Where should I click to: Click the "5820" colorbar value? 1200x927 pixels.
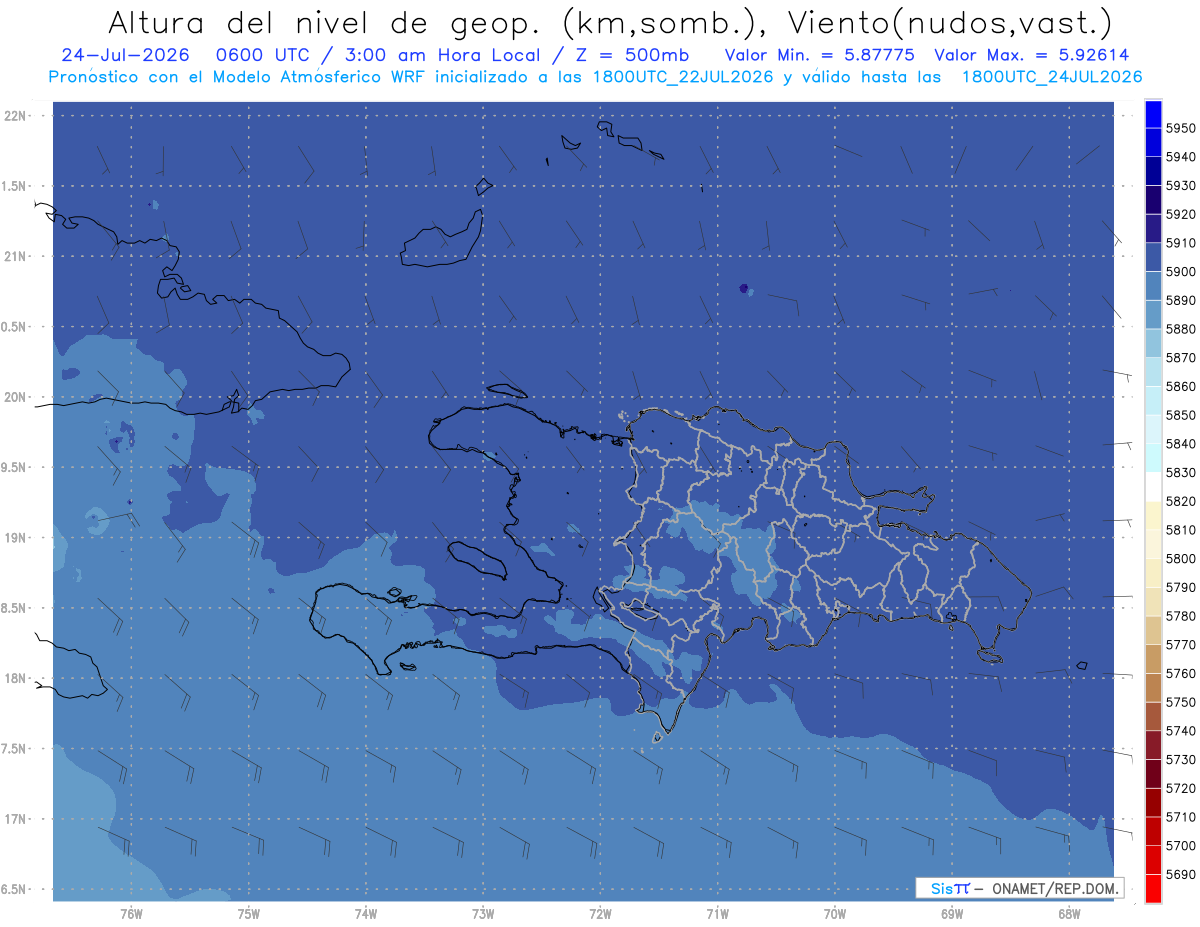click(1180, 501)
